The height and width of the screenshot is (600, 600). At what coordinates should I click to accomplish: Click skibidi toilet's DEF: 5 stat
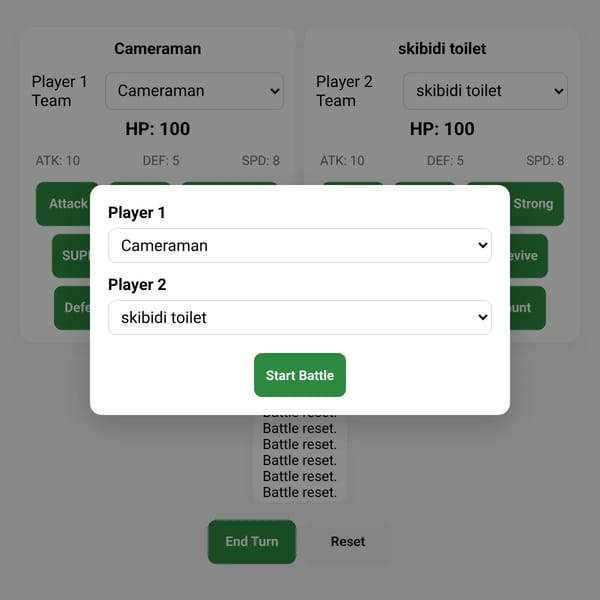(445, 160)
